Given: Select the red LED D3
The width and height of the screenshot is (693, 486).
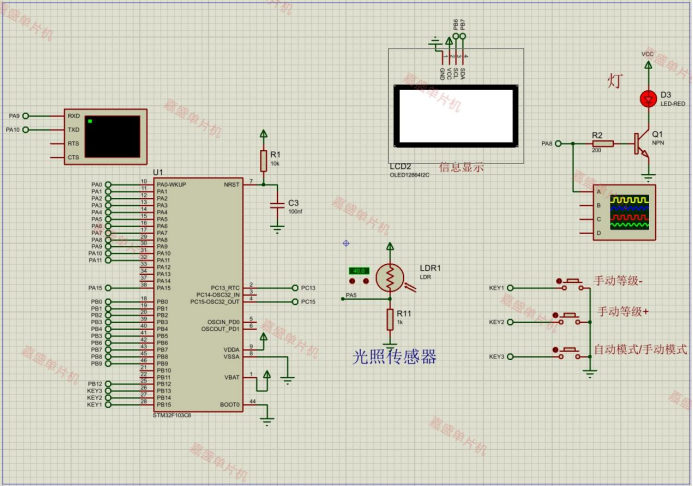Looking at the screenshot, I should pos(648,99).
